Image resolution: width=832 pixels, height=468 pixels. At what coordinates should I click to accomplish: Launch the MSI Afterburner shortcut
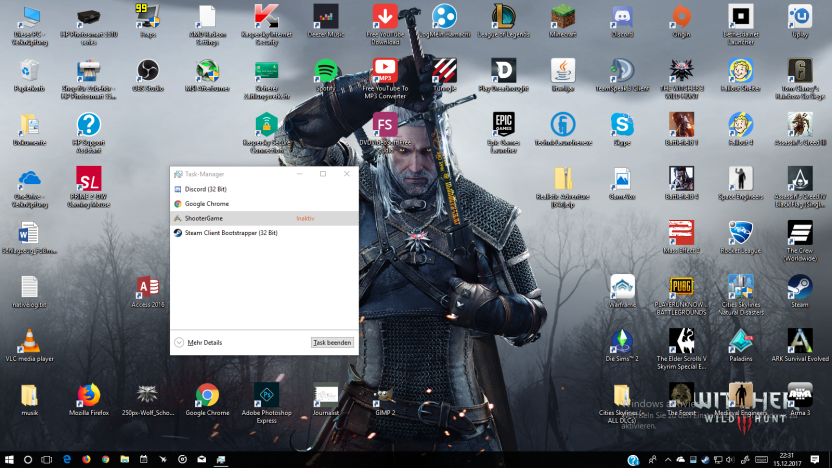tap(207, 71)
